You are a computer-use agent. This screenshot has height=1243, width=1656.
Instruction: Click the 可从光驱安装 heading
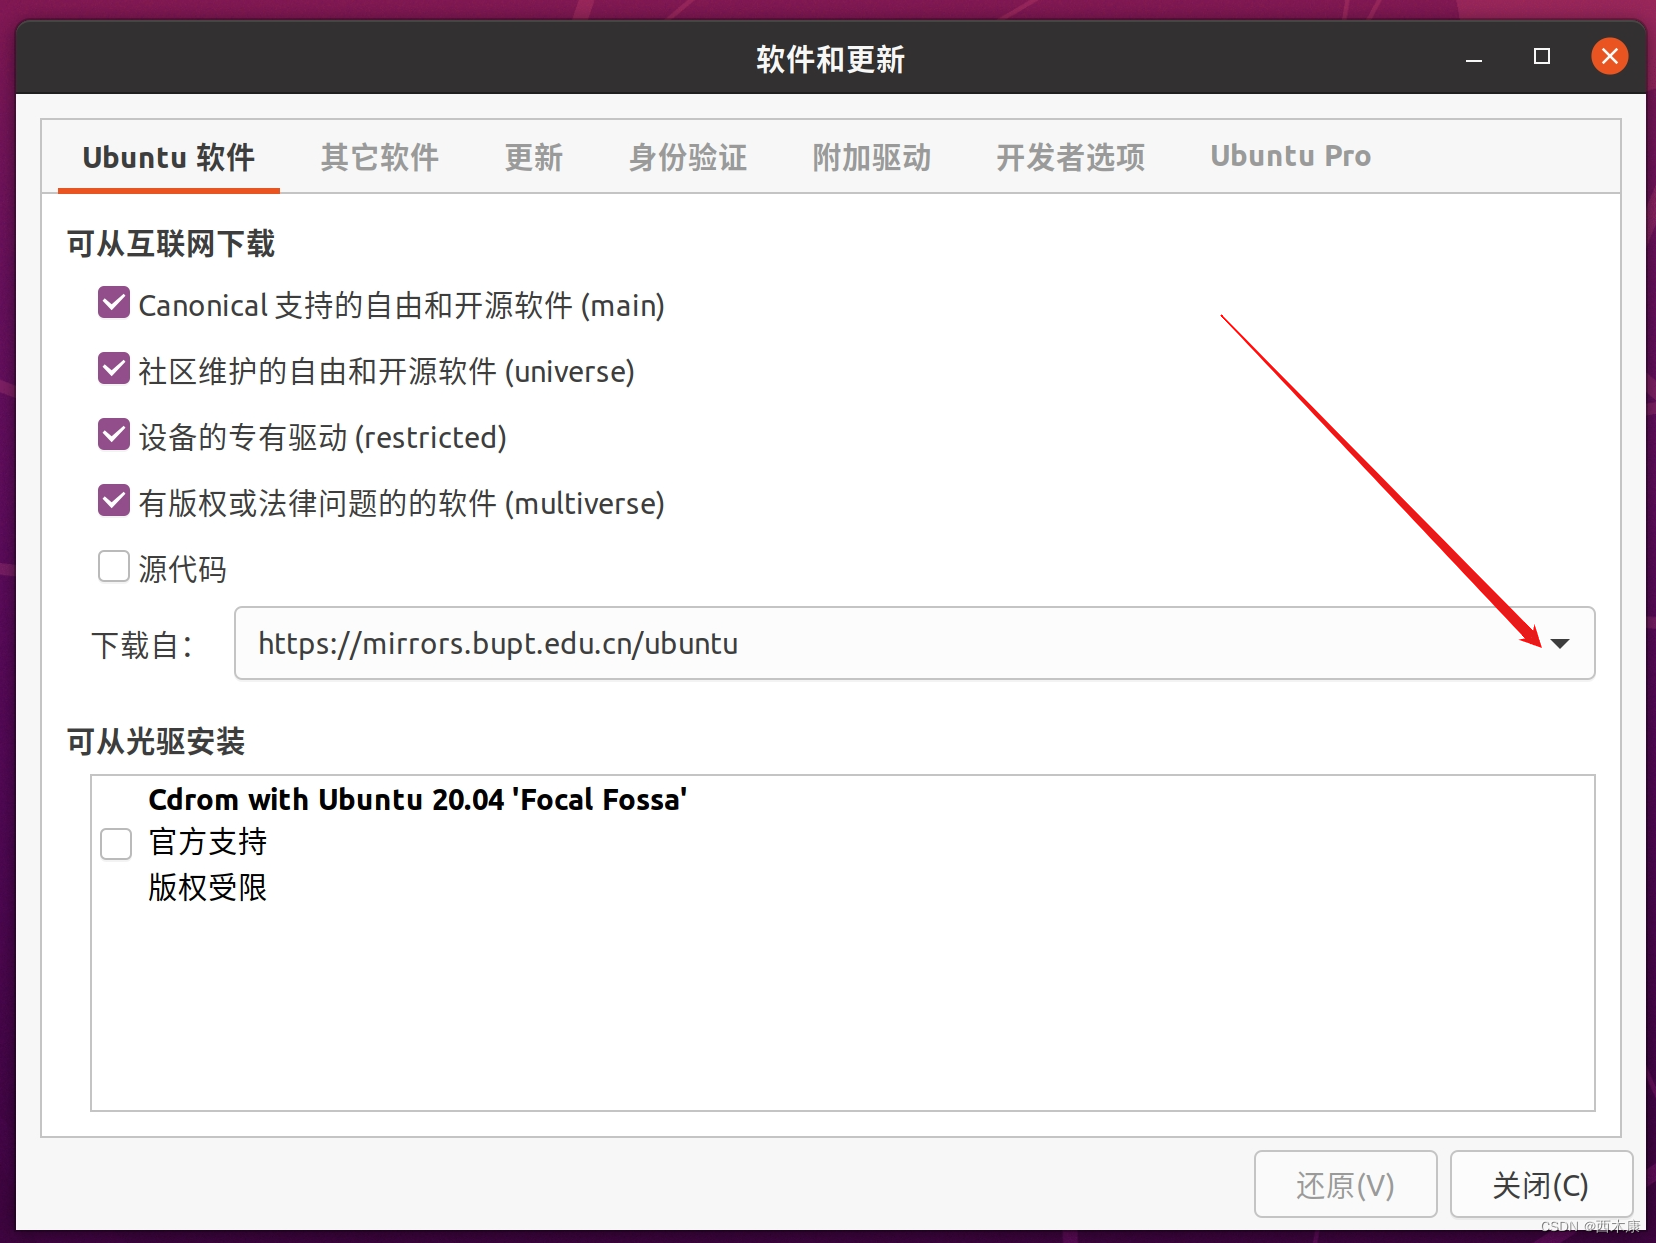pos(155,741)
